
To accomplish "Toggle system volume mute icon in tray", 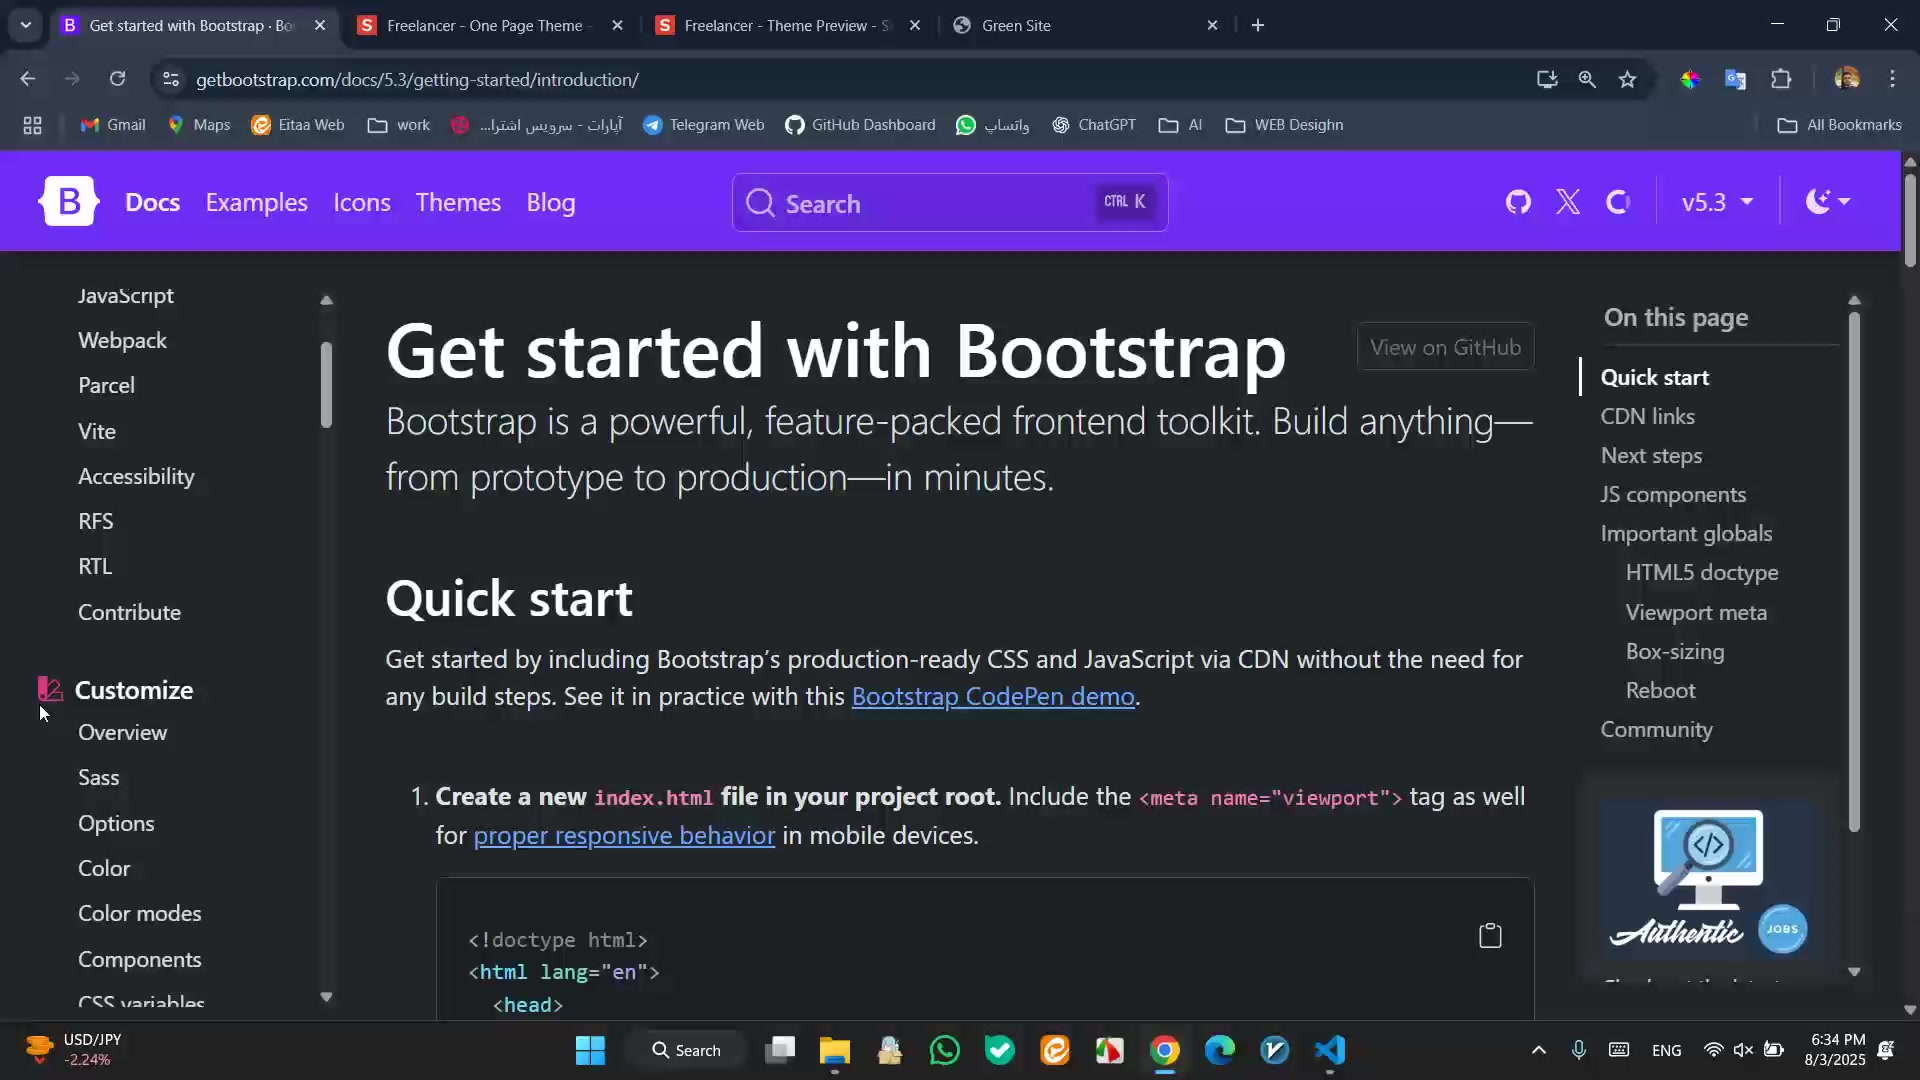I will (x=1743, y=1050).
